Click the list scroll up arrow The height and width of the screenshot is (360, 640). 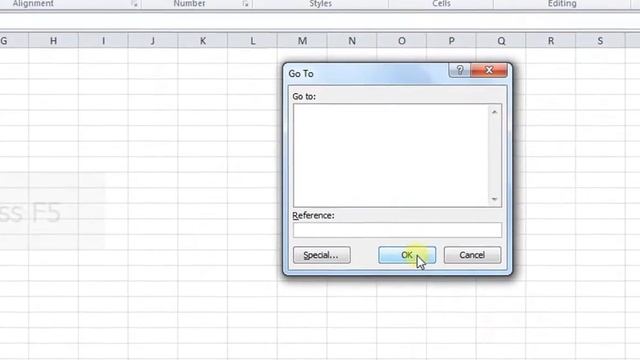coord(495,112)
